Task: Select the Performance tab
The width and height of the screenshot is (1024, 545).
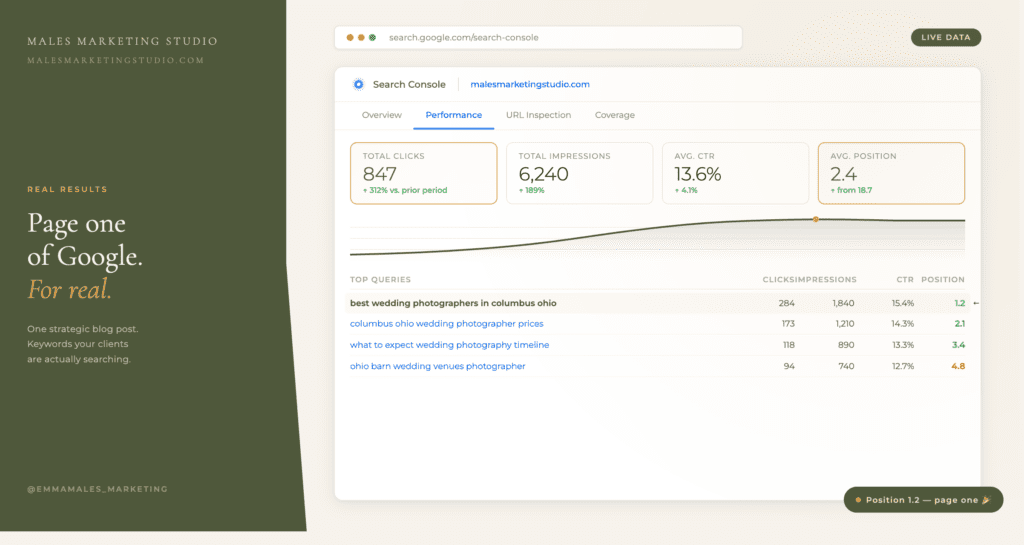Action: (454, 115)
